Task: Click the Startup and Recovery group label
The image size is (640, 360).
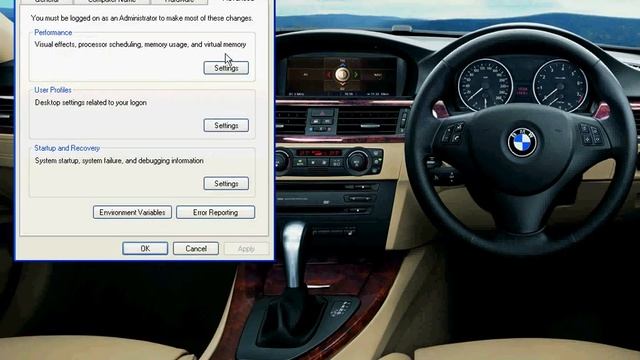Action: (x=67, y=148)
